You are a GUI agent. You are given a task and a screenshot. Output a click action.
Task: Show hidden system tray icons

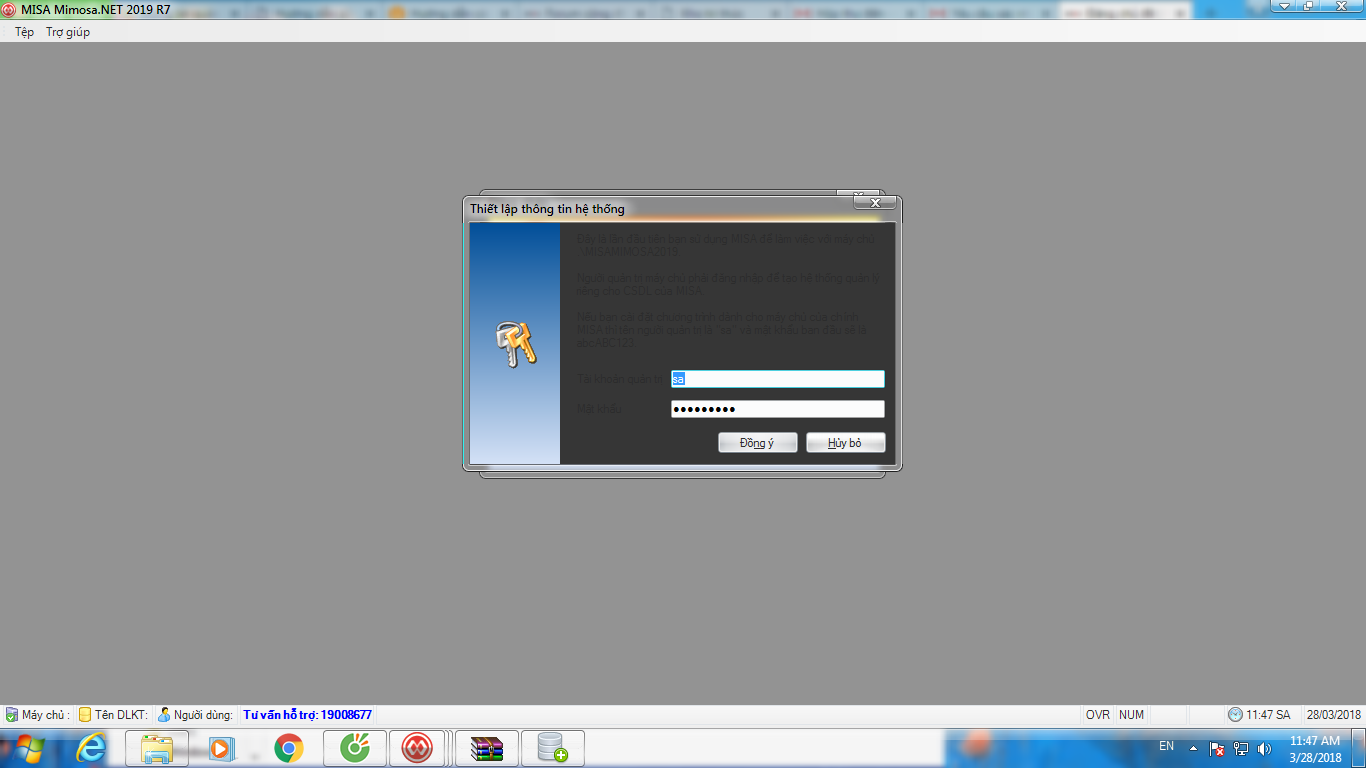1193,748
